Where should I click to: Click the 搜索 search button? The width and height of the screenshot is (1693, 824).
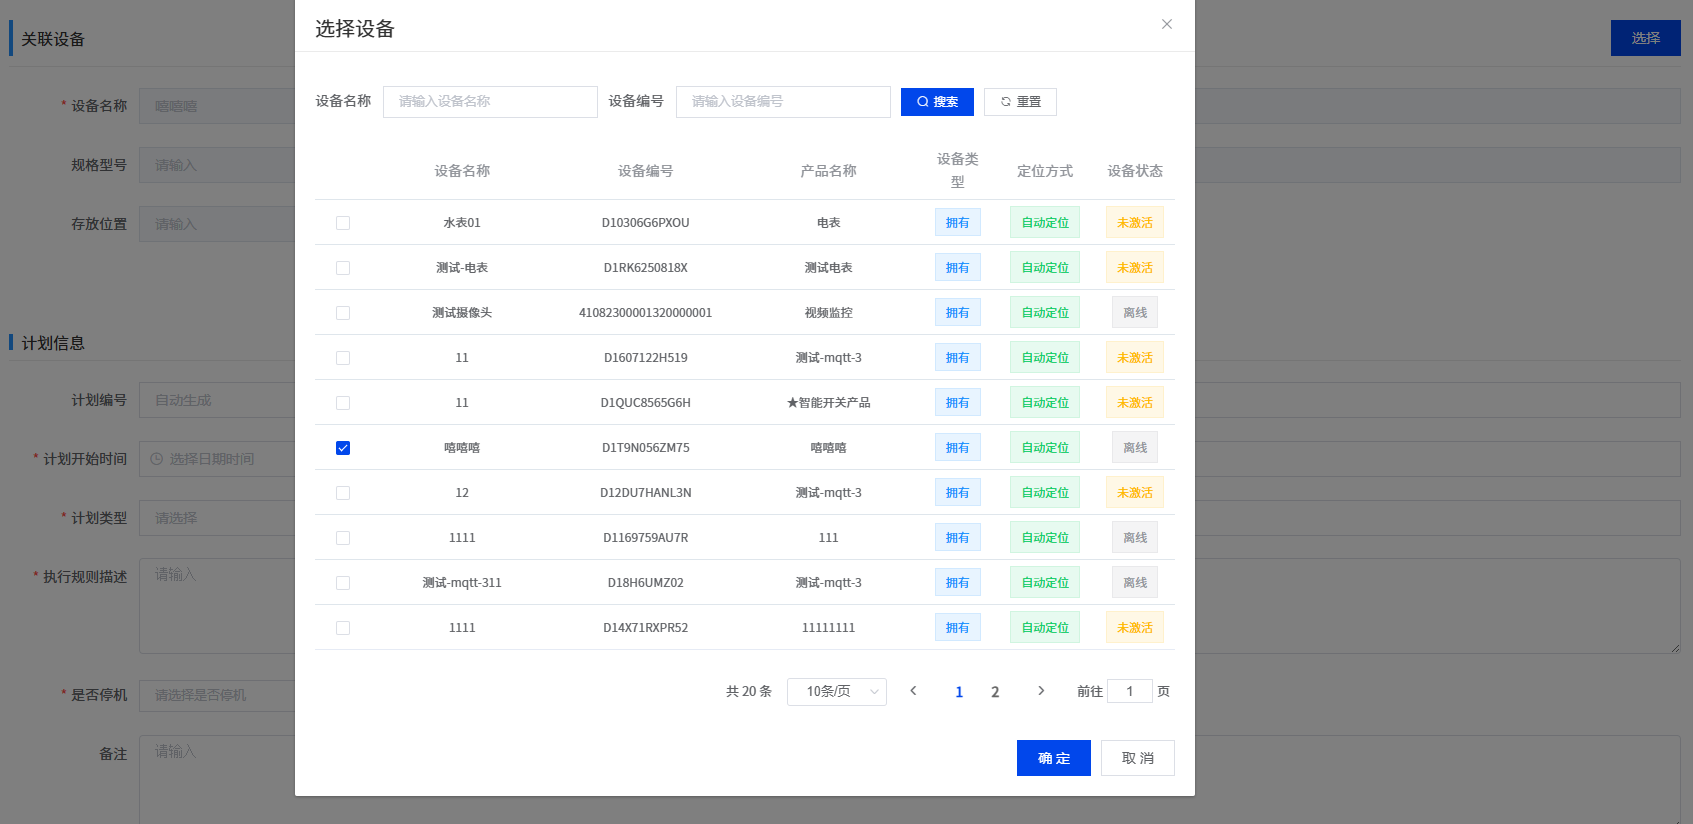pyautogui.click(x=937, y=102)
